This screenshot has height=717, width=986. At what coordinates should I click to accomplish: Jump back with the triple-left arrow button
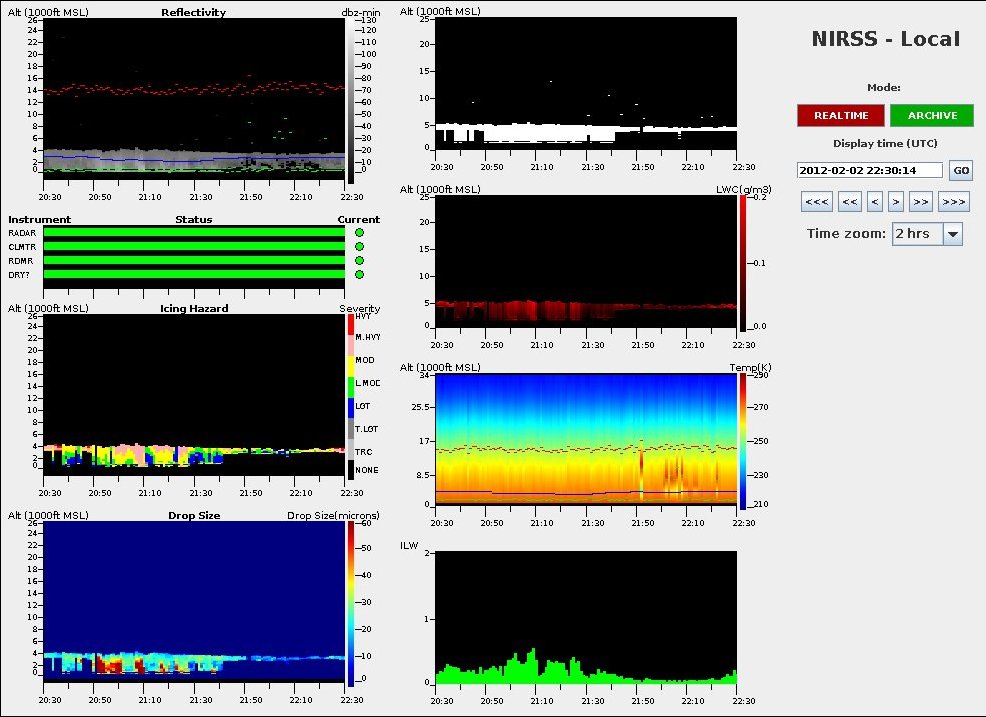(817, 202)
